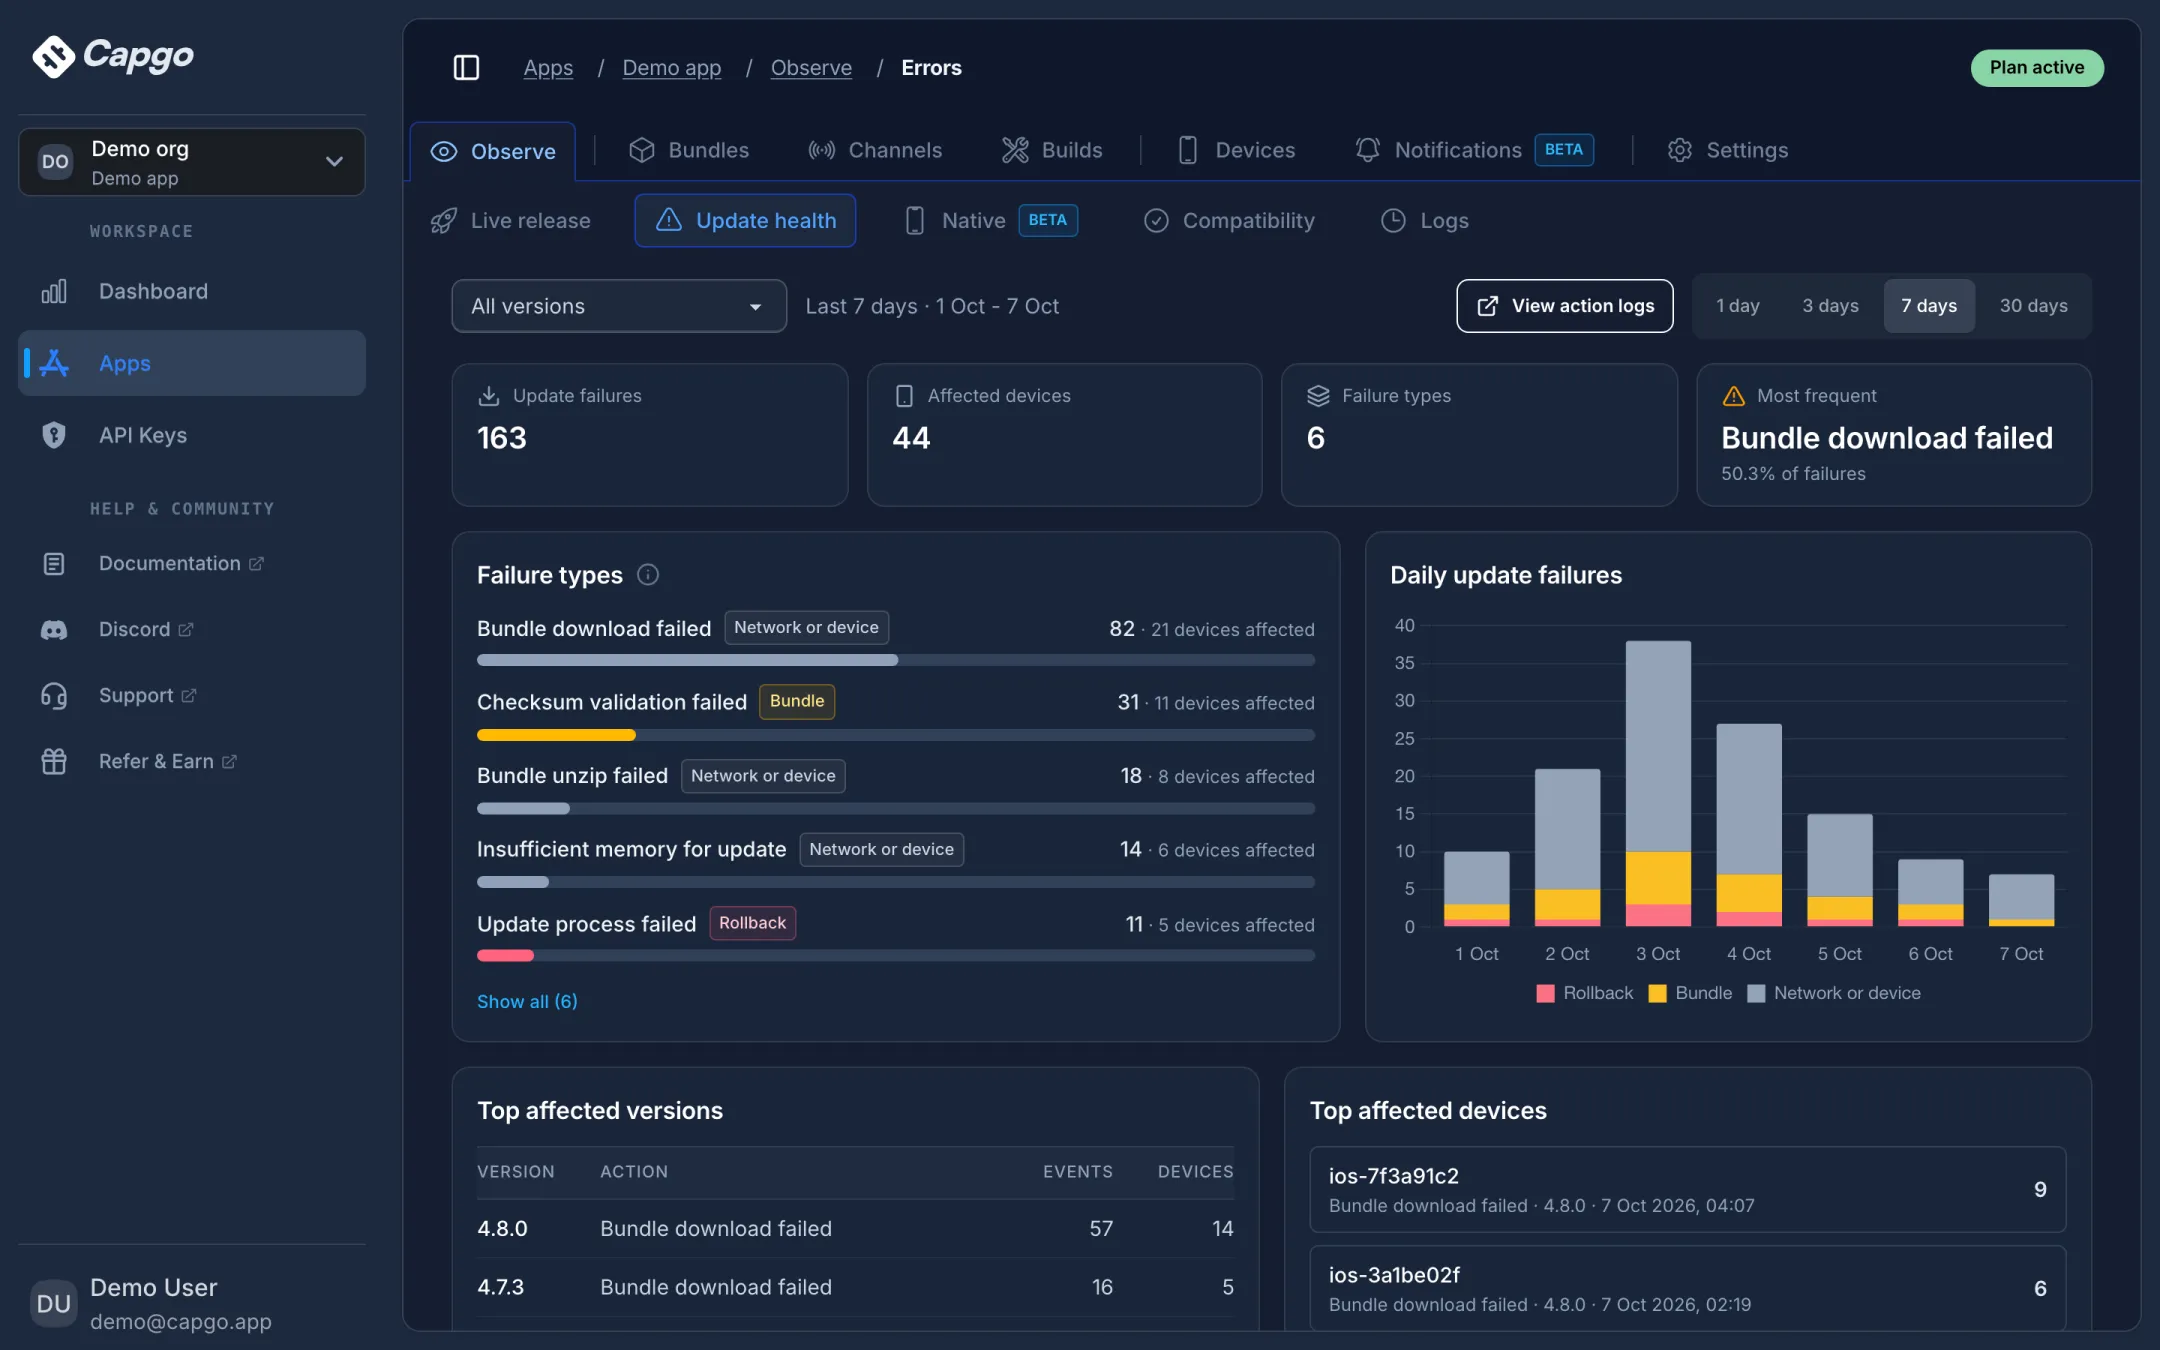Open the Logs subtab

click(x=1425, y=220)
